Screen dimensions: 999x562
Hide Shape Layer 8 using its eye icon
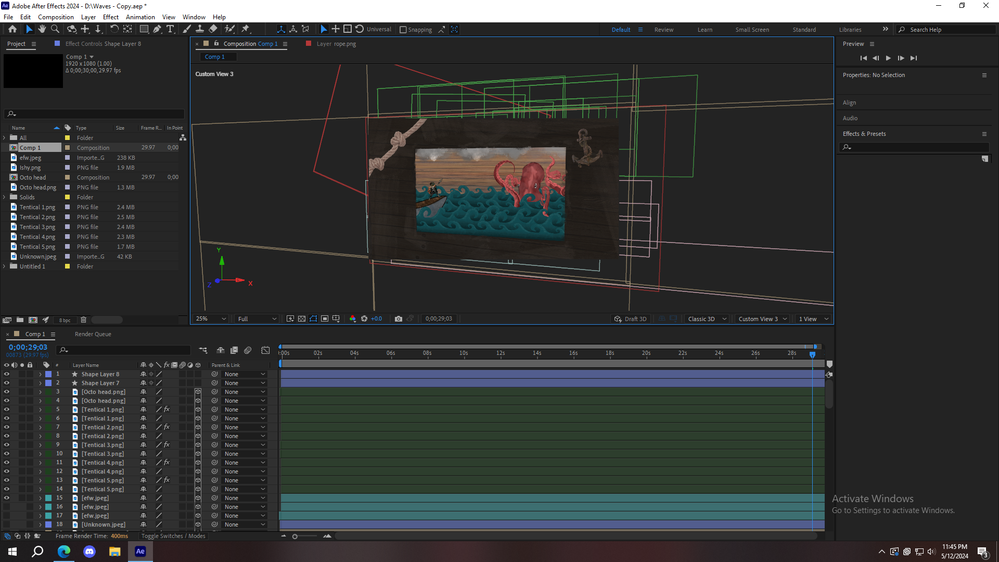point(6,374)
